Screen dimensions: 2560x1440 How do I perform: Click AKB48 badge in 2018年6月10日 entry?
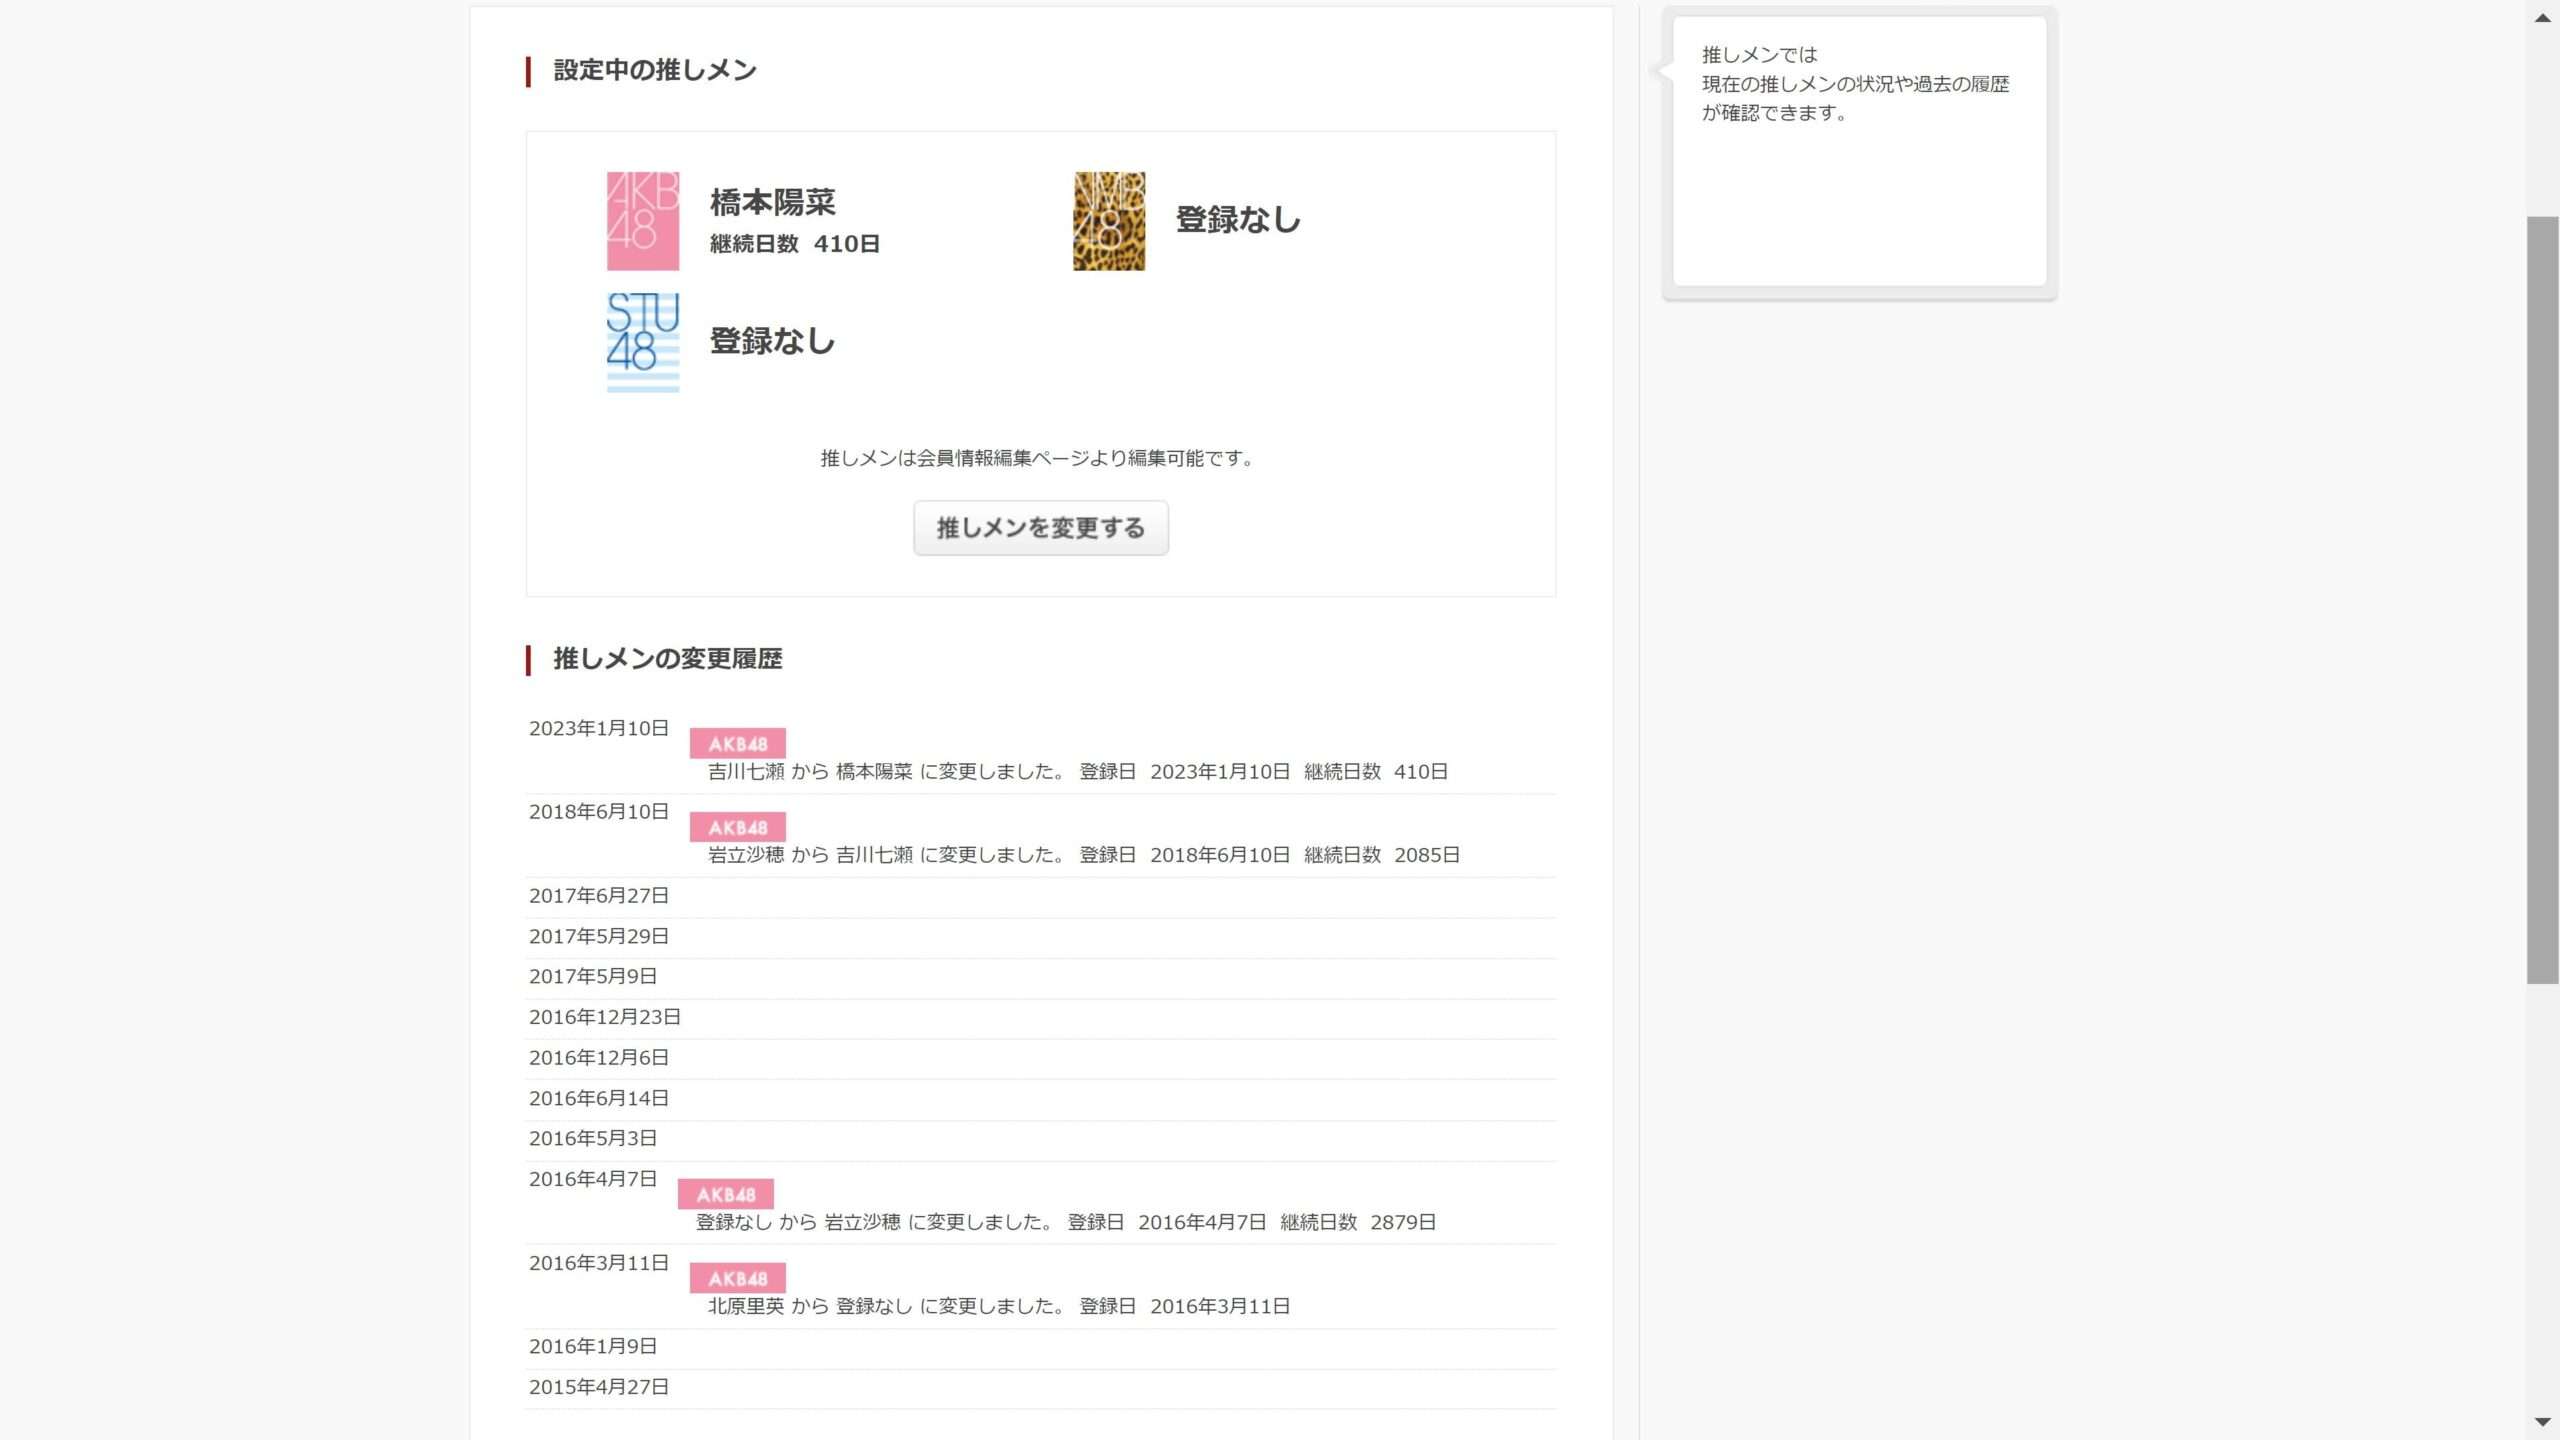pyautogui.click(x=737, y=827)
